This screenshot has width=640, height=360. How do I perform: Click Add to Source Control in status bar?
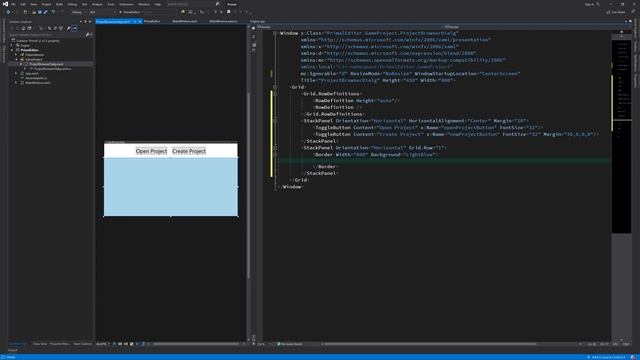coord(607,357)
